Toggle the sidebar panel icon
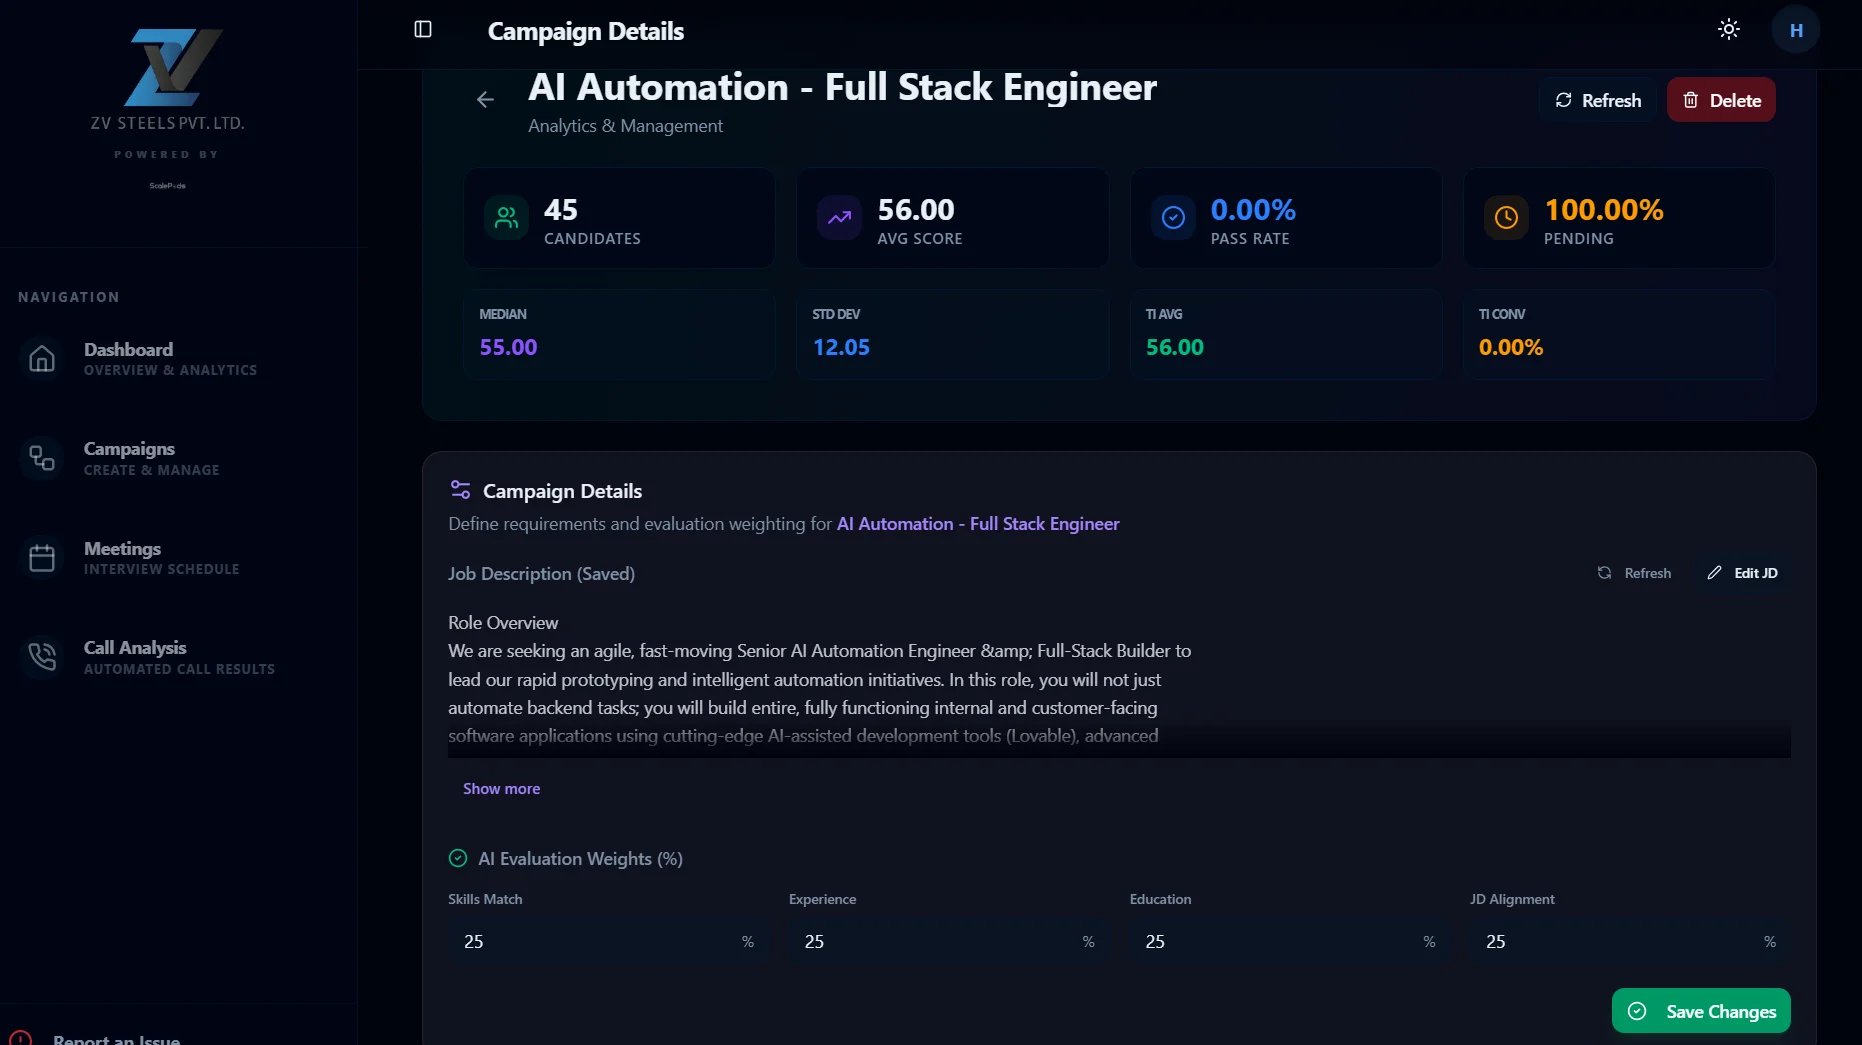This screenshot has width=1862, height=1045. pyautogui.click(x=423, y=29)
